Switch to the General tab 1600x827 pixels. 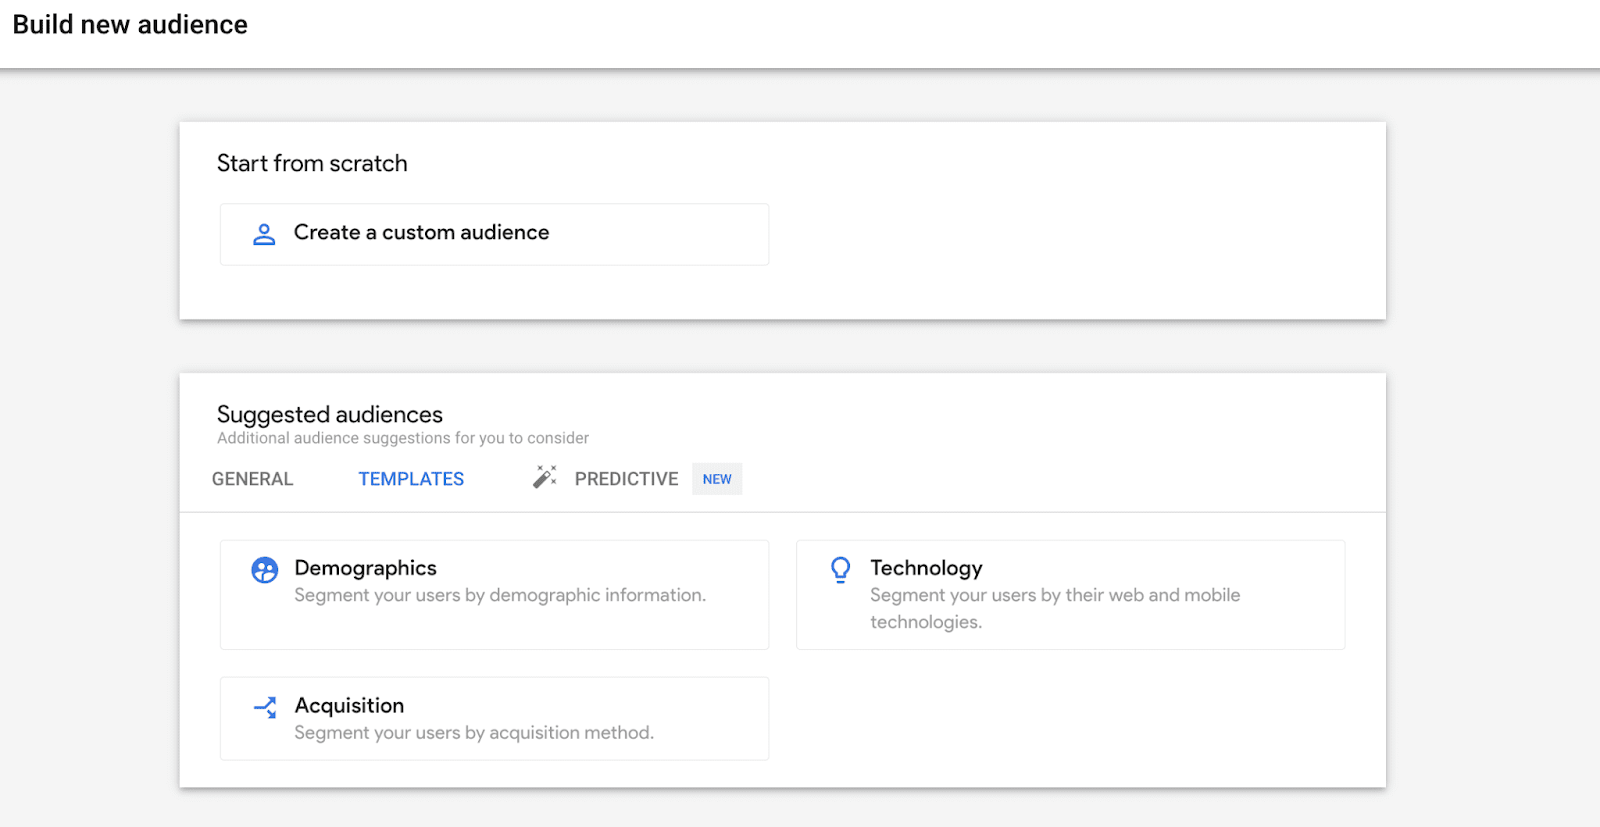pos(253,479)
